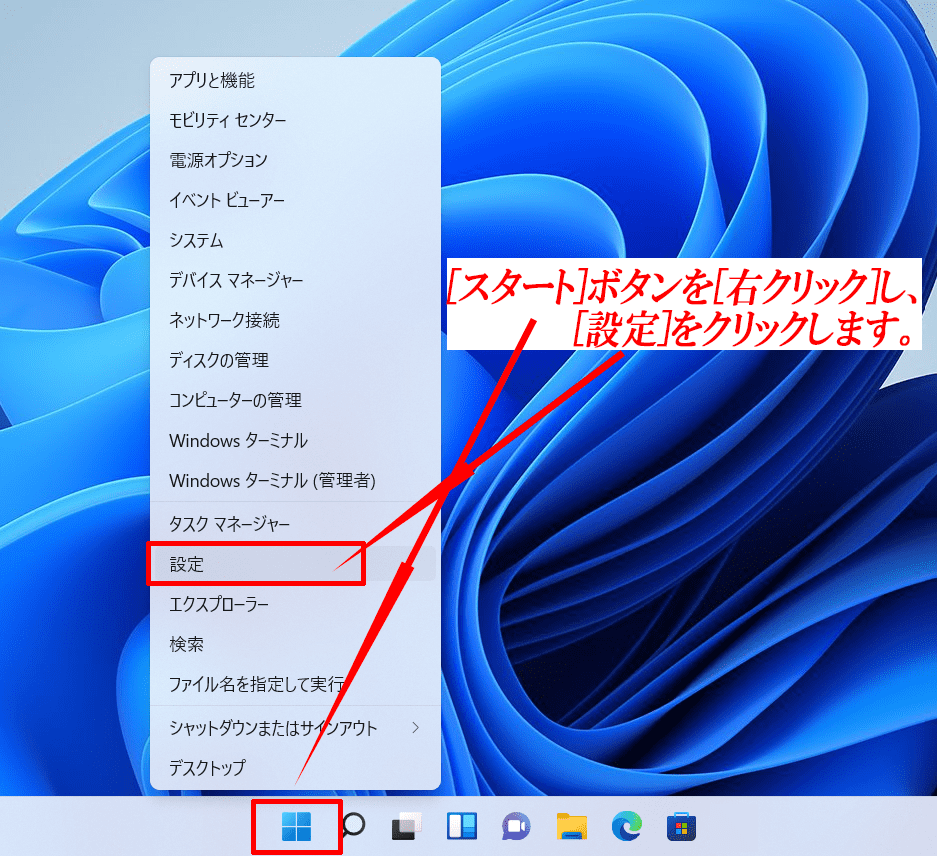Launch Microsoft Edge from taskbar
Image resolution: width=937 pixels, height=856 pixels.
tap(627, 826)
